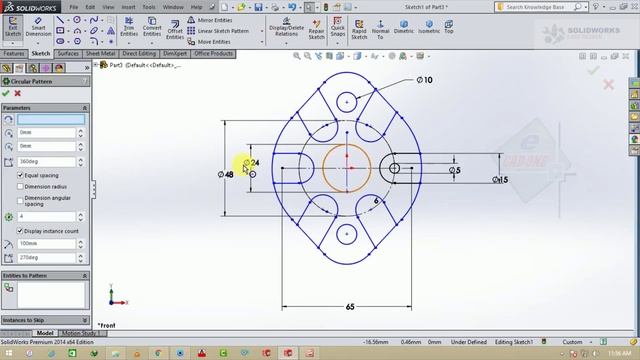This screenshot has width=640, height=360.
Task: Toggle the Display instance count checkbox
Action: click(20, 231)
